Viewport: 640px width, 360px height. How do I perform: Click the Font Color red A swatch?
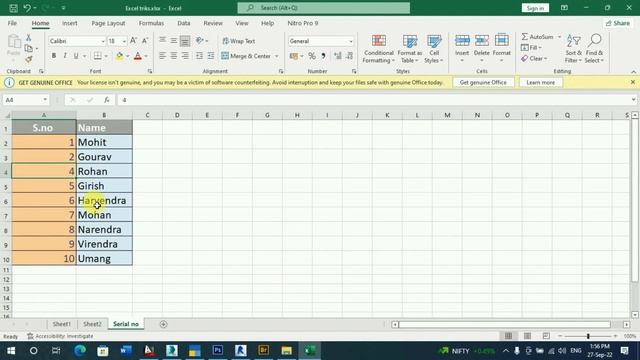tap(138, 56)
